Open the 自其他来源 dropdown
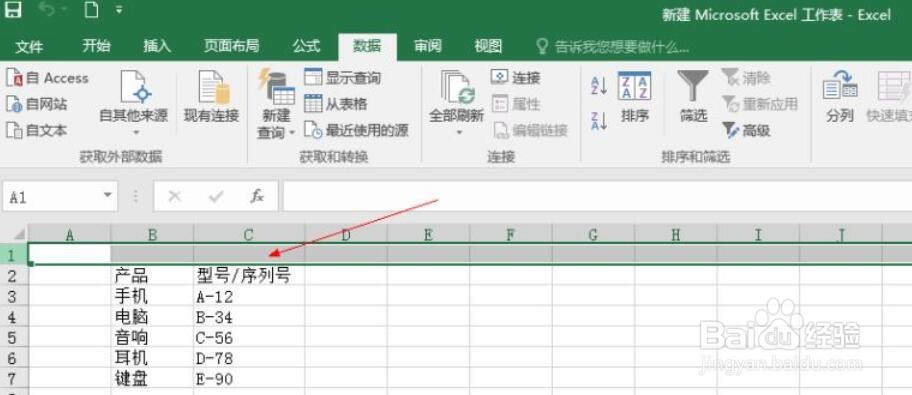This screenshot has height=395, width=912. 134,103
